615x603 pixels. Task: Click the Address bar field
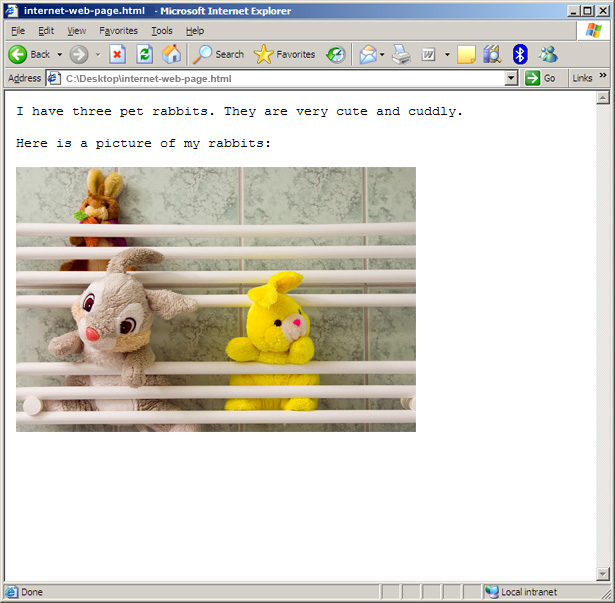282,78
